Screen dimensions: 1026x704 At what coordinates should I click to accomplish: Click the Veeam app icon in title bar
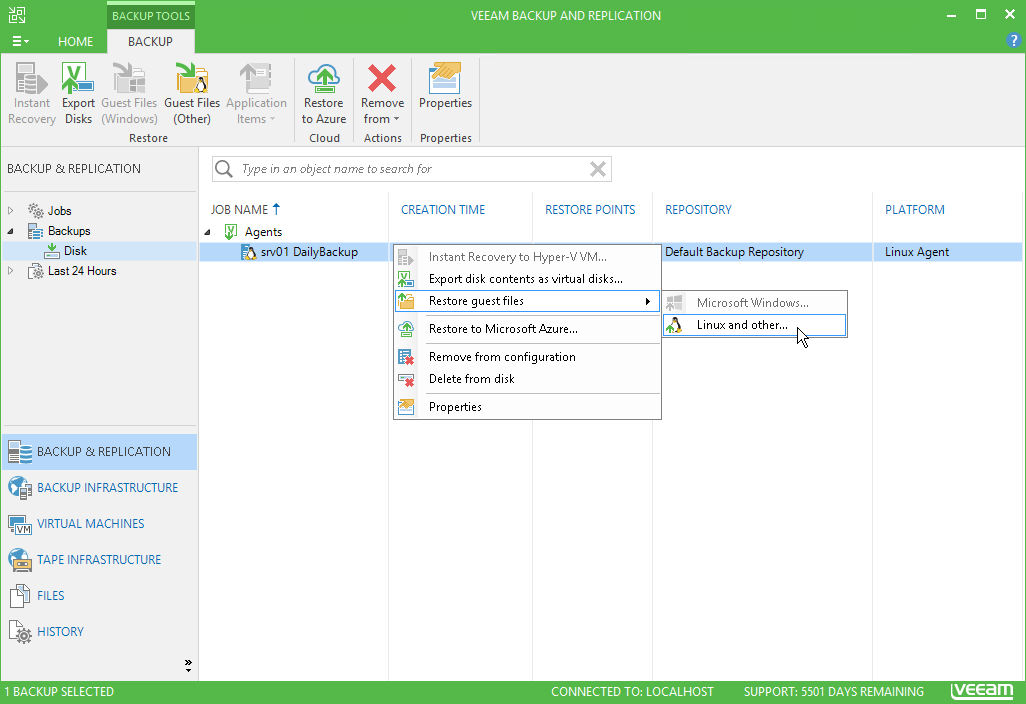[x=17, y=15]
